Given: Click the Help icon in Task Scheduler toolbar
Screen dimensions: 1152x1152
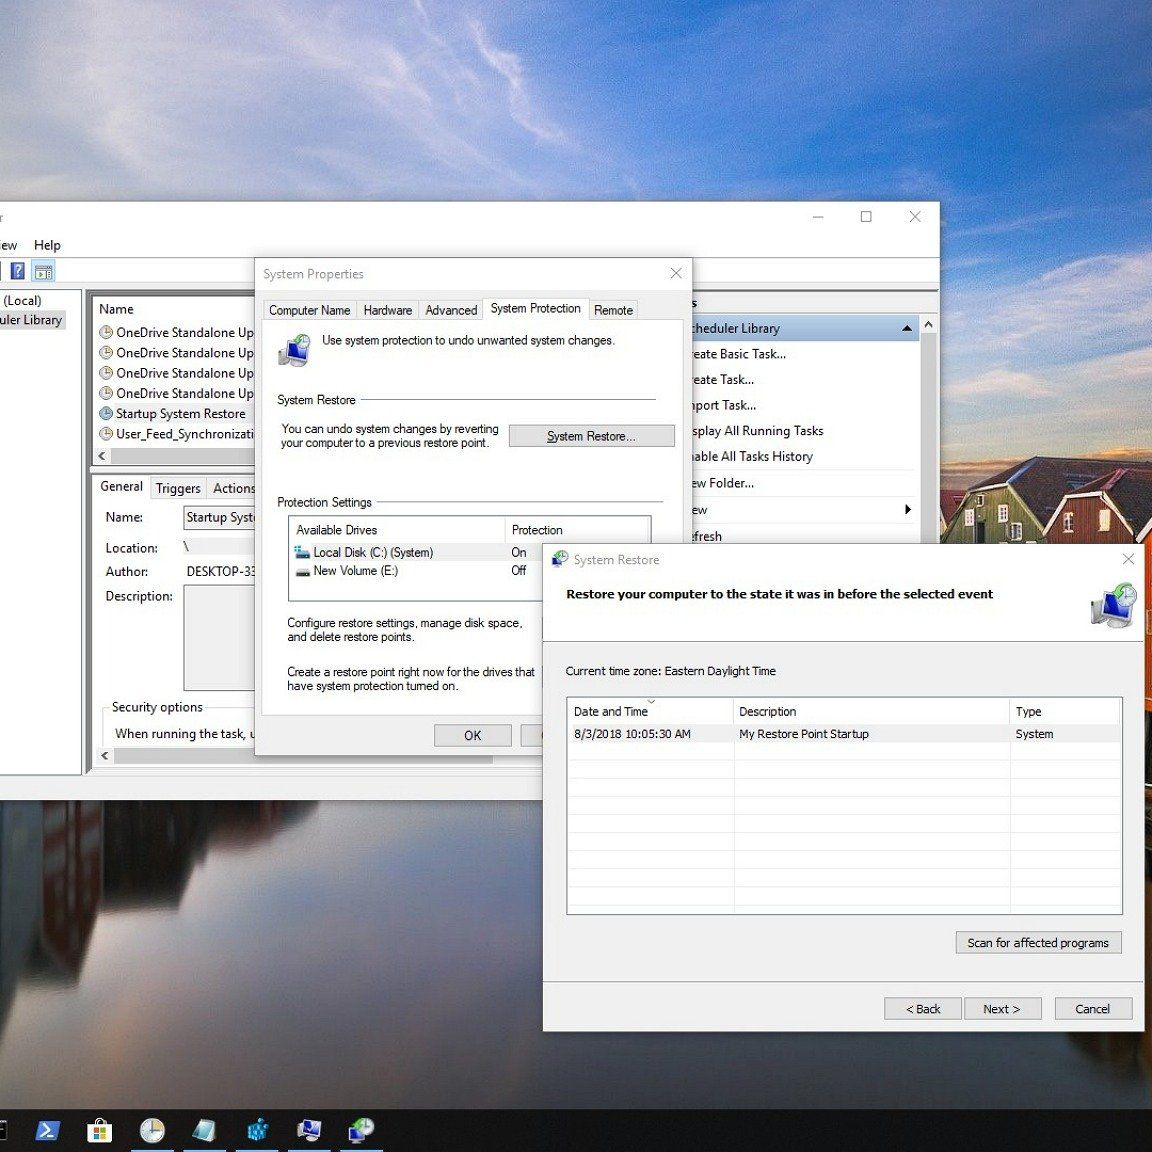Looking at the screenshot, I should [17, 272].
